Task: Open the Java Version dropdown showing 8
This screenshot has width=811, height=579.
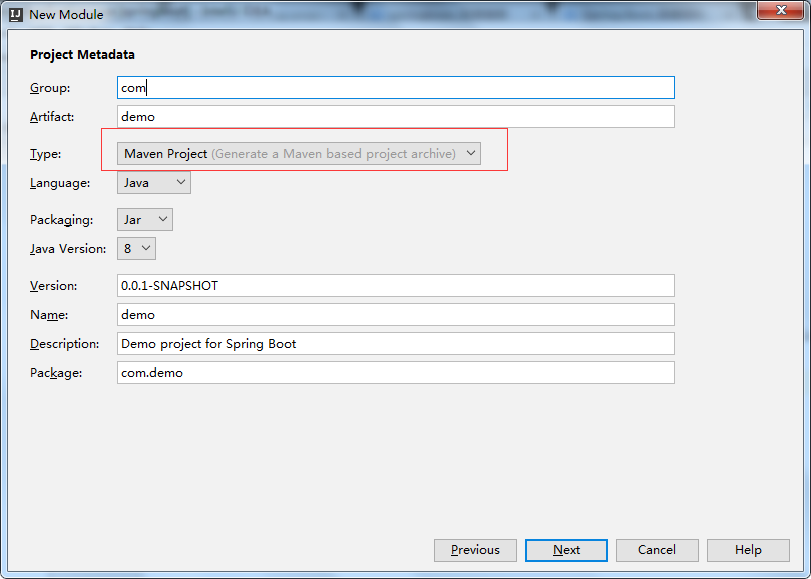Action: click(136, 248)
